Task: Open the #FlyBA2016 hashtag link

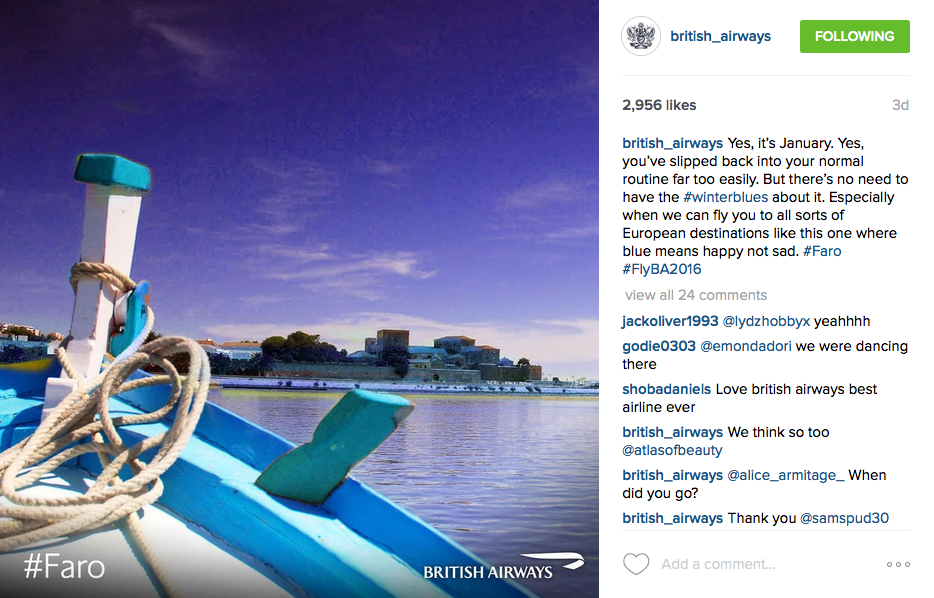Action: (662, 269)
